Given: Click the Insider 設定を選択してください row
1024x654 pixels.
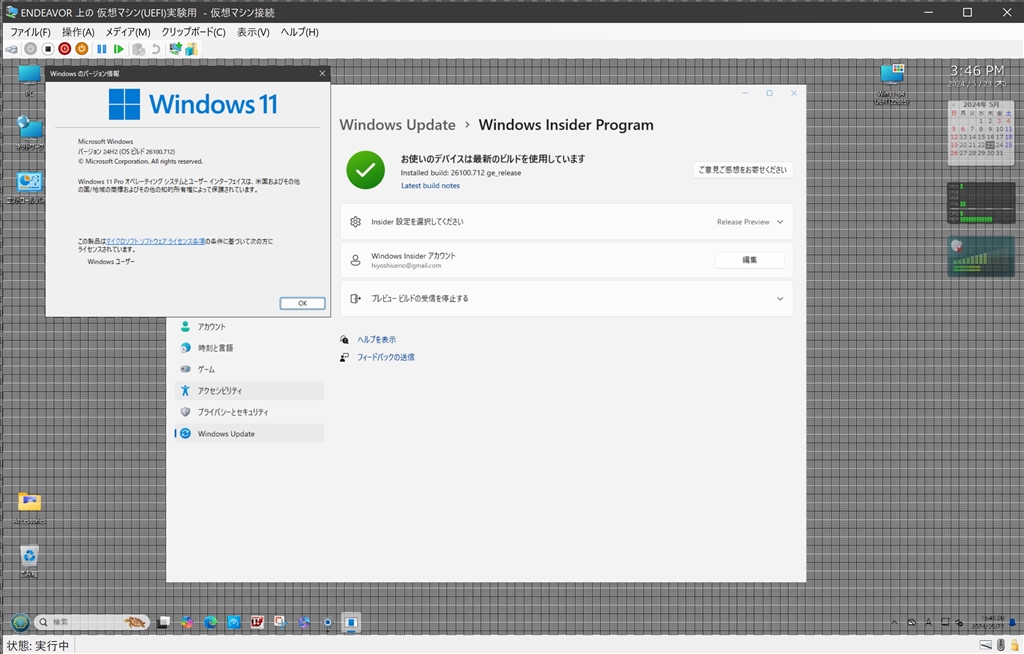Looking at the screenshot, I should pos(566,222).
